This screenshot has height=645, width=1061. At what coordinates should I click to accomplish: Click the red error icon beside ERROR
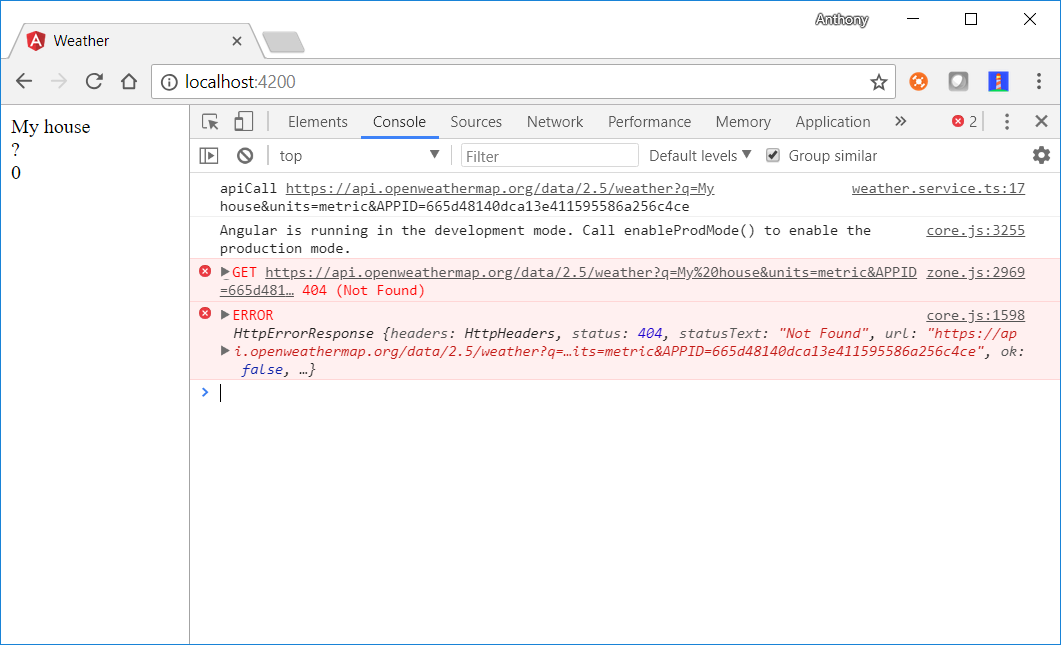coord(205,313)
